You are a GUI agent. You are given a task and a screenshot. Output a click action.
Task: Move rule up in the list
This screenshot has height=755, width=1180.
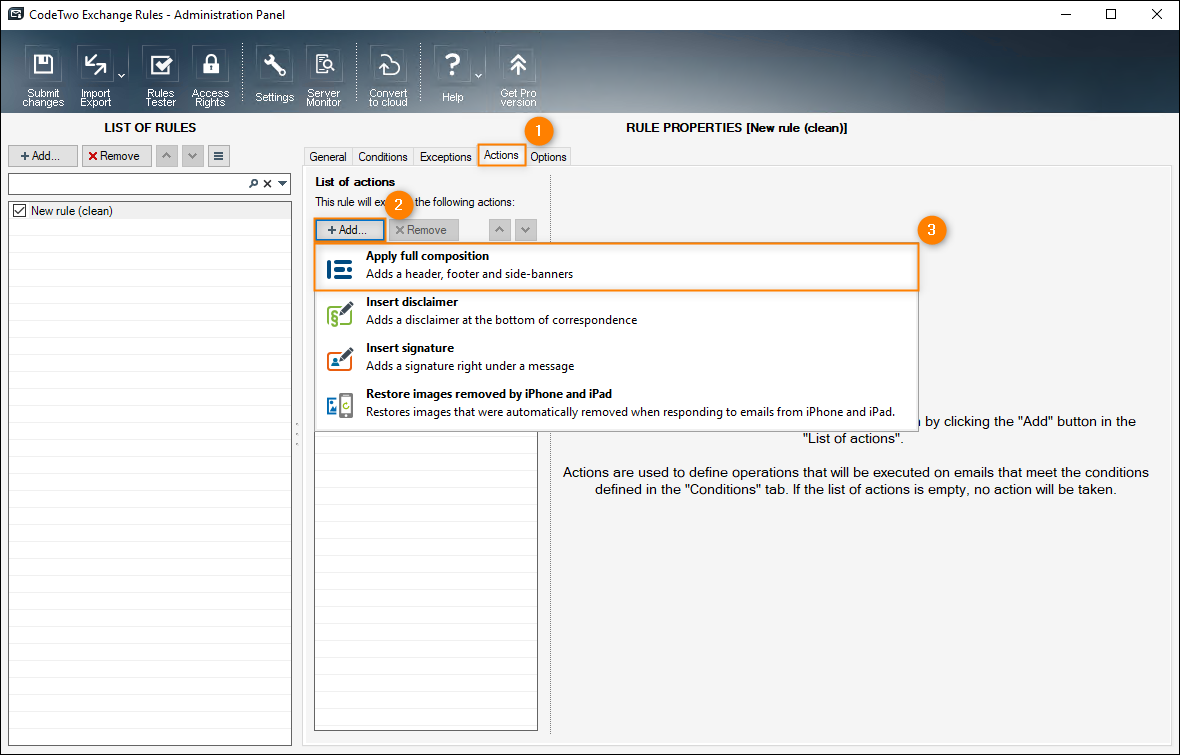point(166,156)
